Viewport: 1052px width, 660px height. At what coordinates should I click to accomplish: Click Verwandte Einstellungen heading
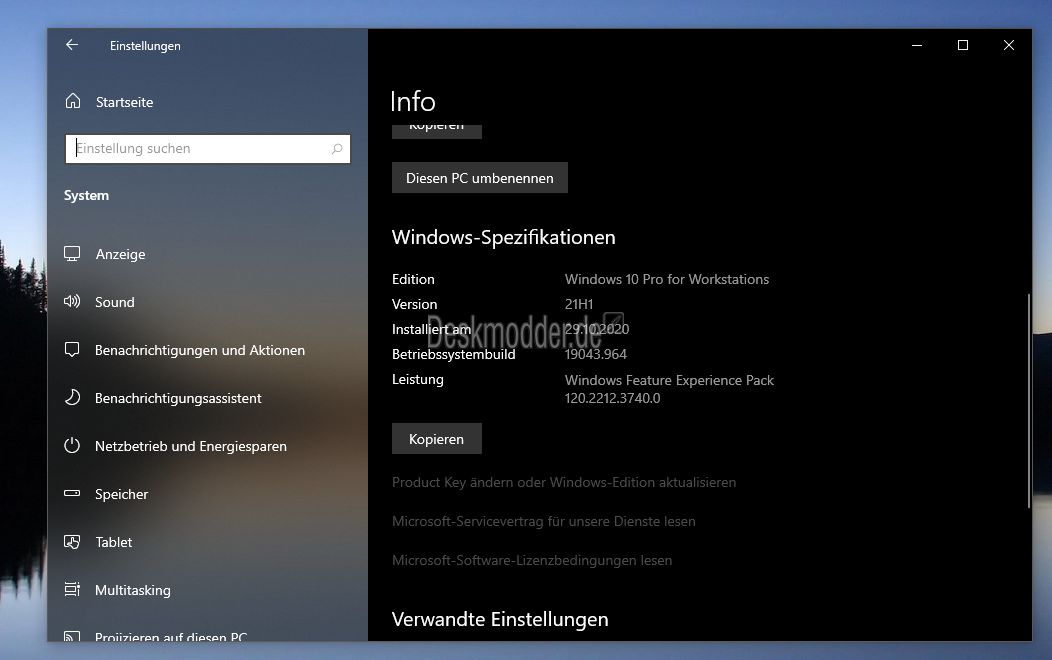(500, 619)
